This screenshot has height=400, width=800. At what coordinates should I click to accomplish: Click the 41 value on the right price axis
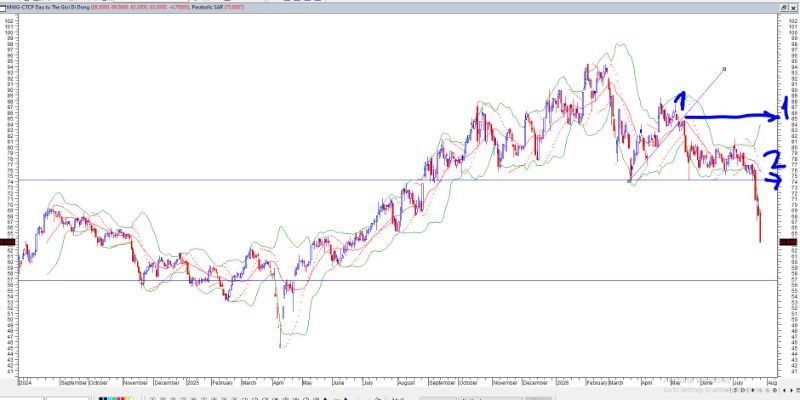pos(792,371)
